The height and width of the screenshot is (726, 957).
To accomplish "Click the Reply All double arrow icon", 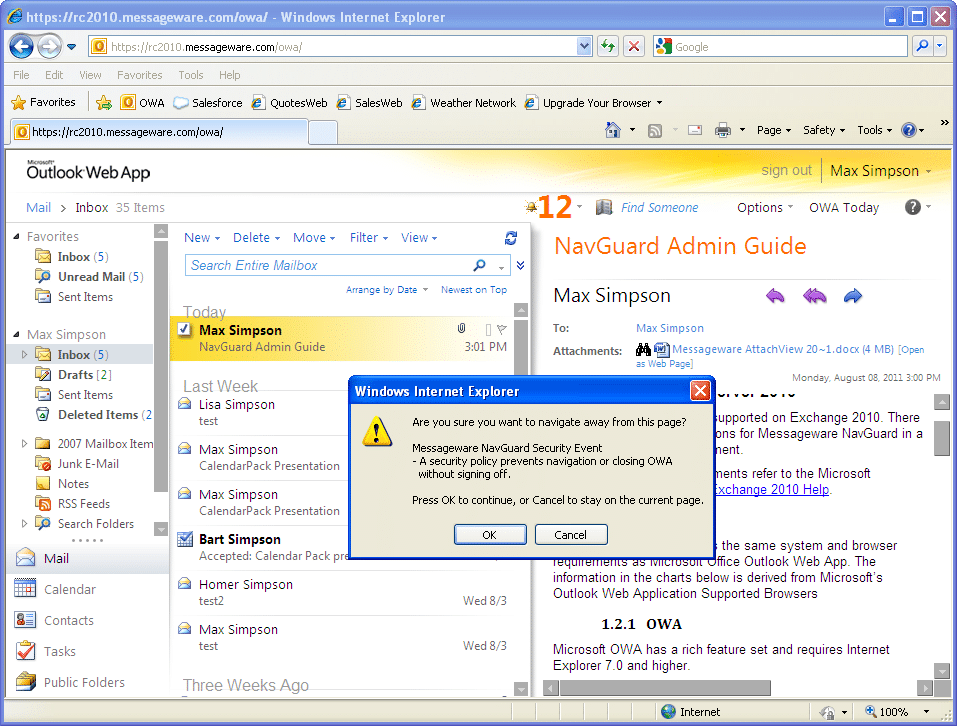I will coord(814,297).
